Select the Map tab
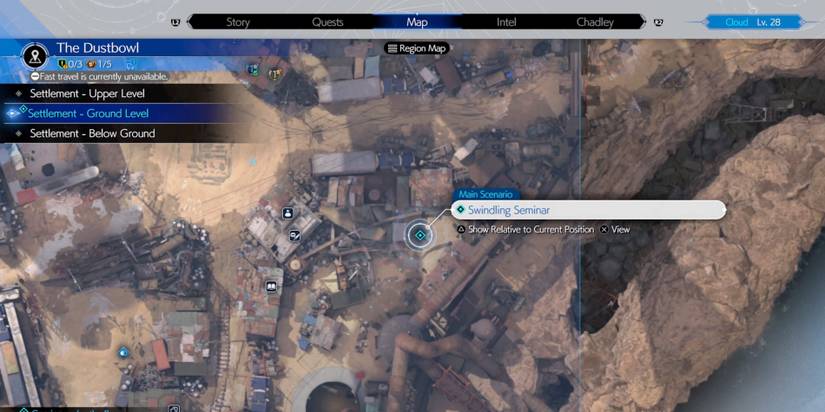825x412 pixels. pos(417,22)
